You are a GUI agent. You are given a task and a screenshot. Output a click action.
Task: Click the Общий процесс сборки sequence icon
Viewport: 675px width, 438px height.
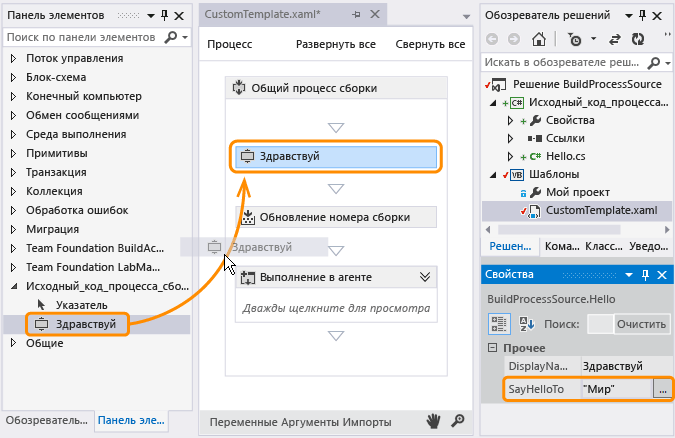(239, 87)
